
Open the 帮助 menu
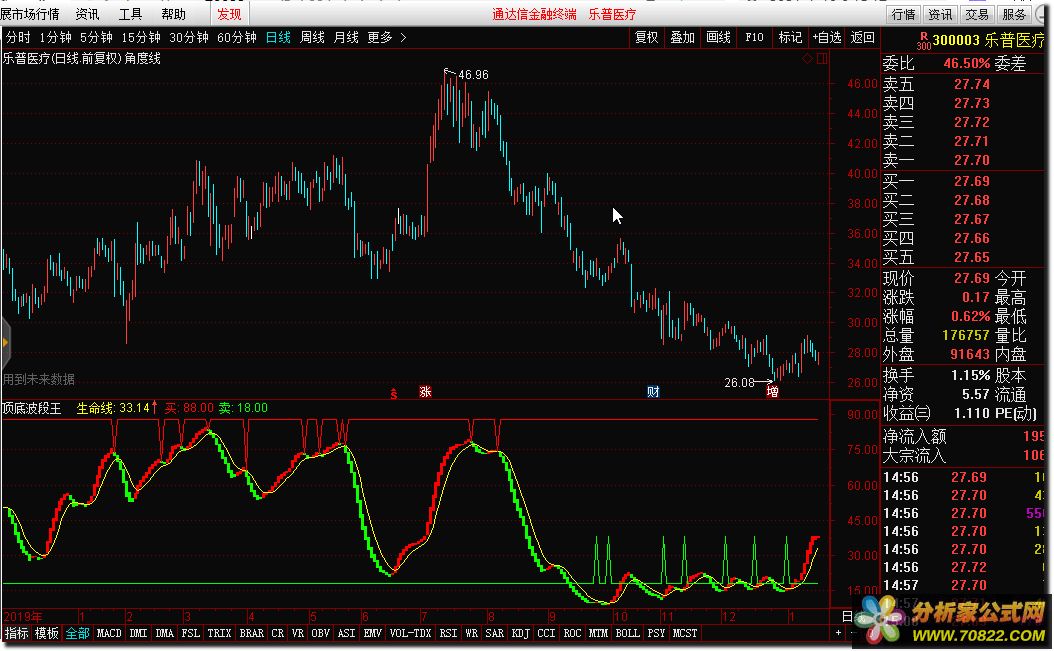(173, 14)
